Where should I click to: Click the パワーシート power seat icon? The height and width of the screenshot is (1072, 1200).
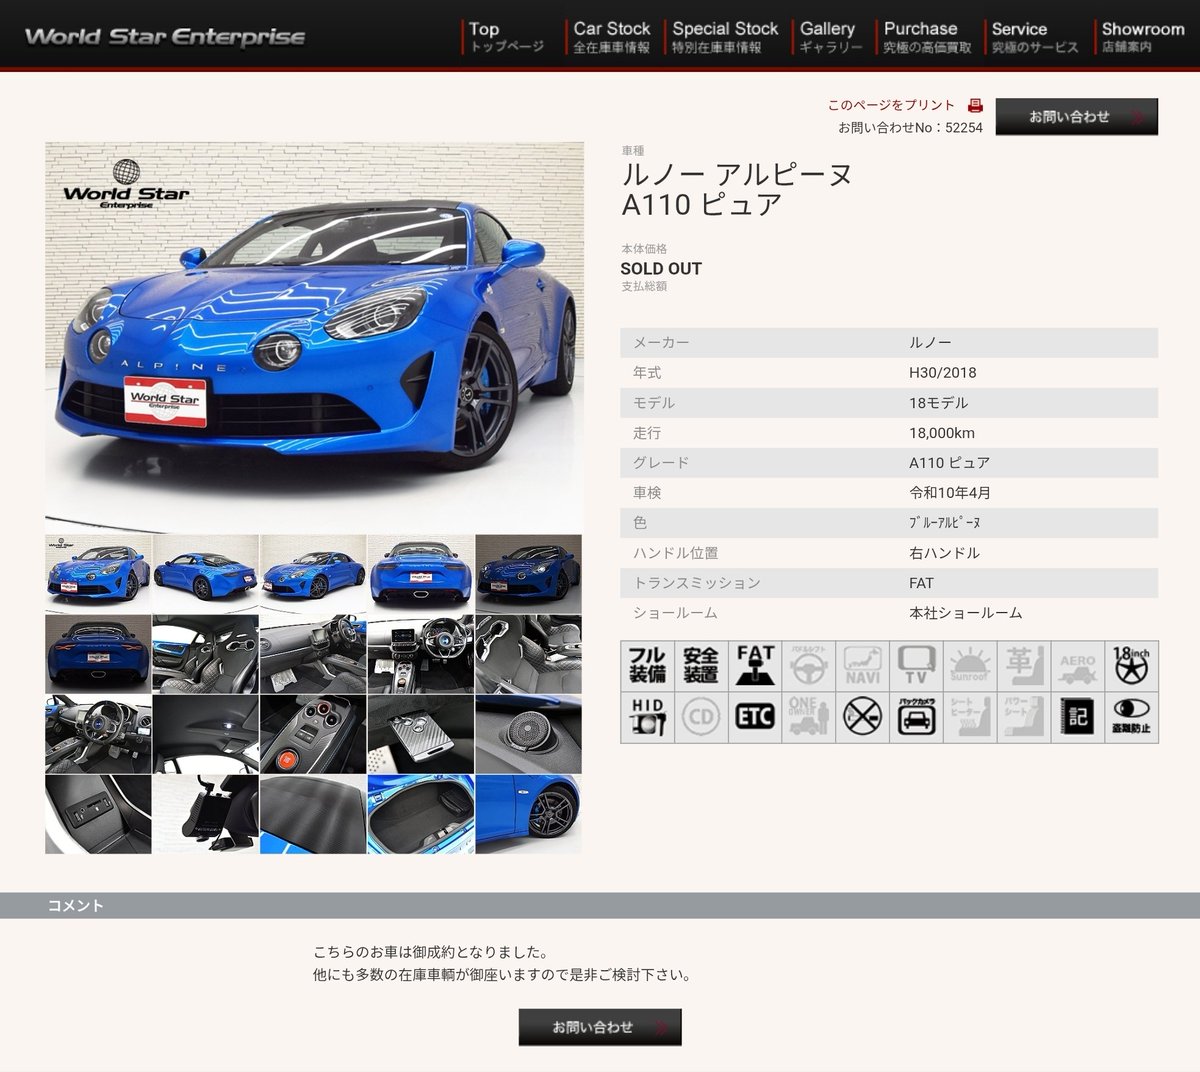(x=1024, y=717)
